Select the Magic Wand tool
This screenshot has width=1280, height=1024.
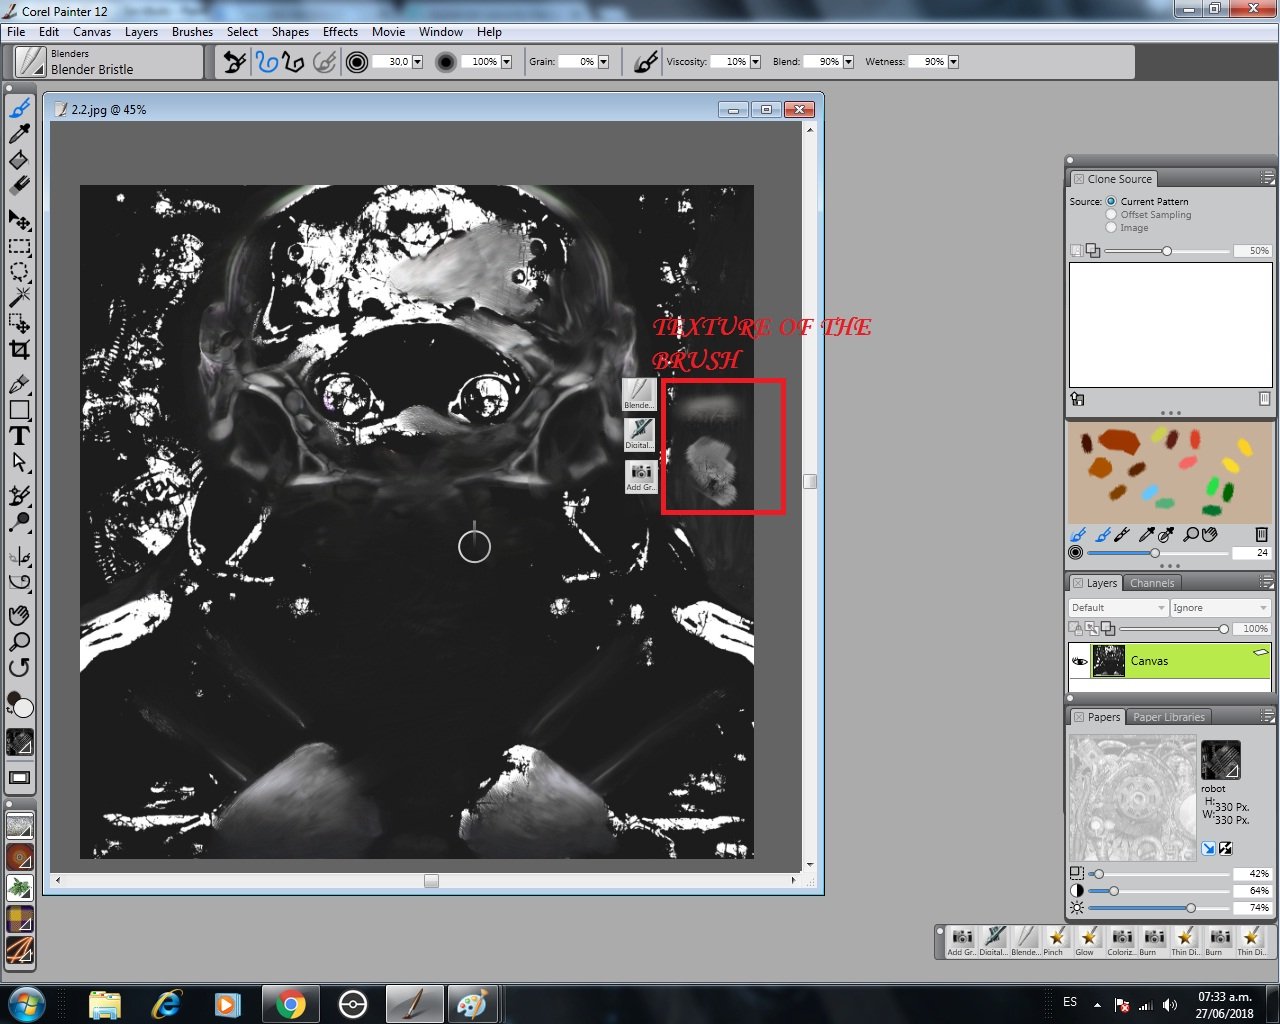coord(19,297)
